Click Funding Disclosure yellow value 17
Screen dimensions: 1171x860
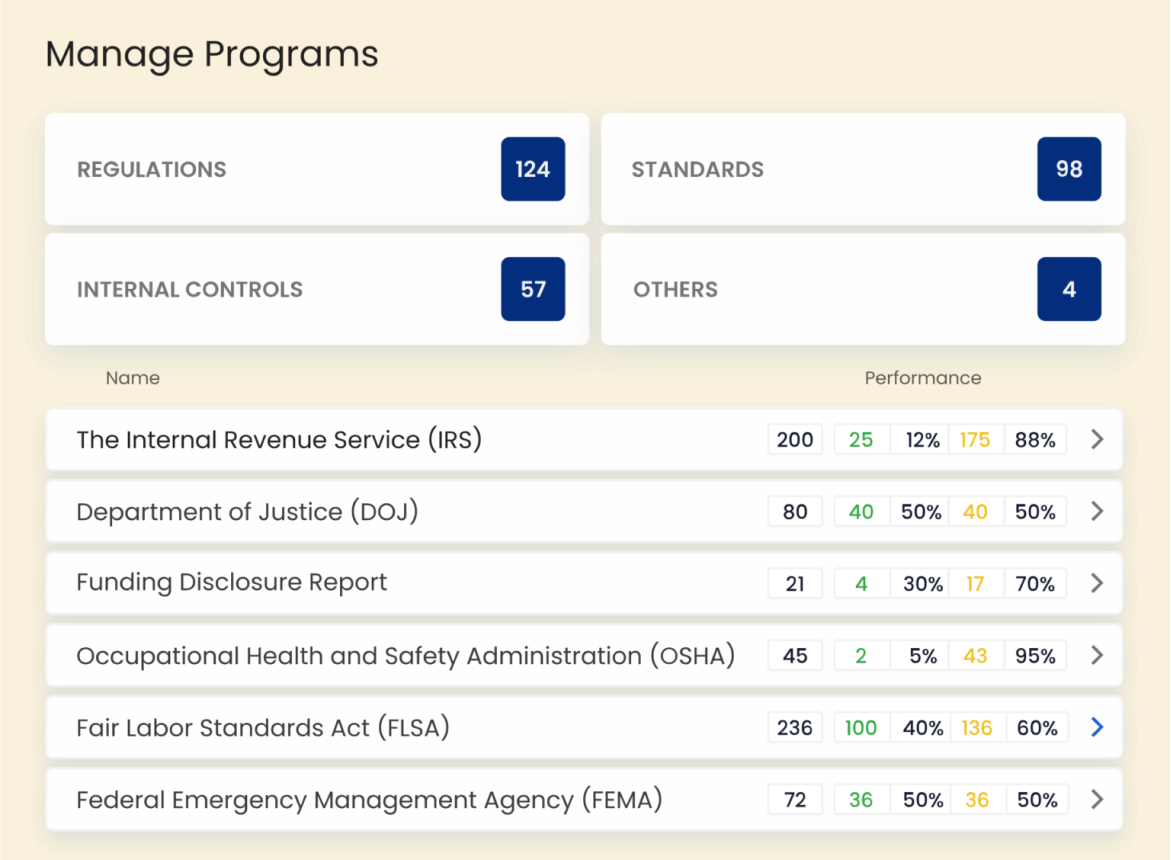[x=975, y=583]
